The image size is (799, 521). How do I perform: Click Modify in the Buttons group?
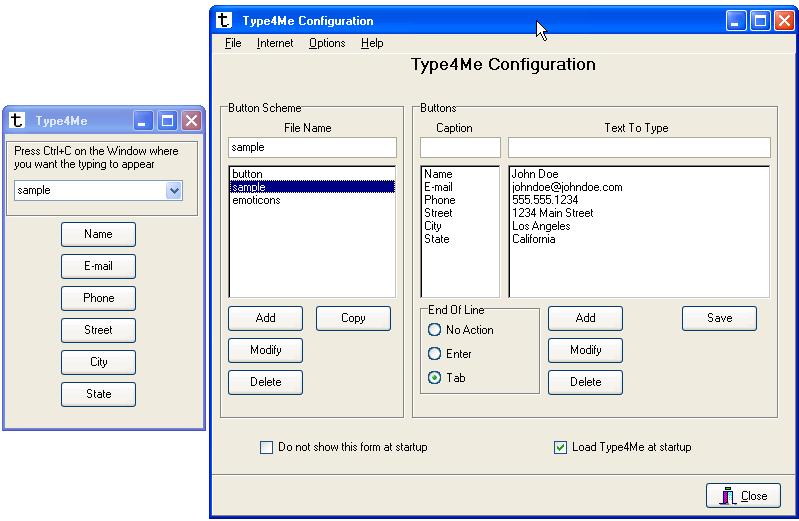click(585, 350)
